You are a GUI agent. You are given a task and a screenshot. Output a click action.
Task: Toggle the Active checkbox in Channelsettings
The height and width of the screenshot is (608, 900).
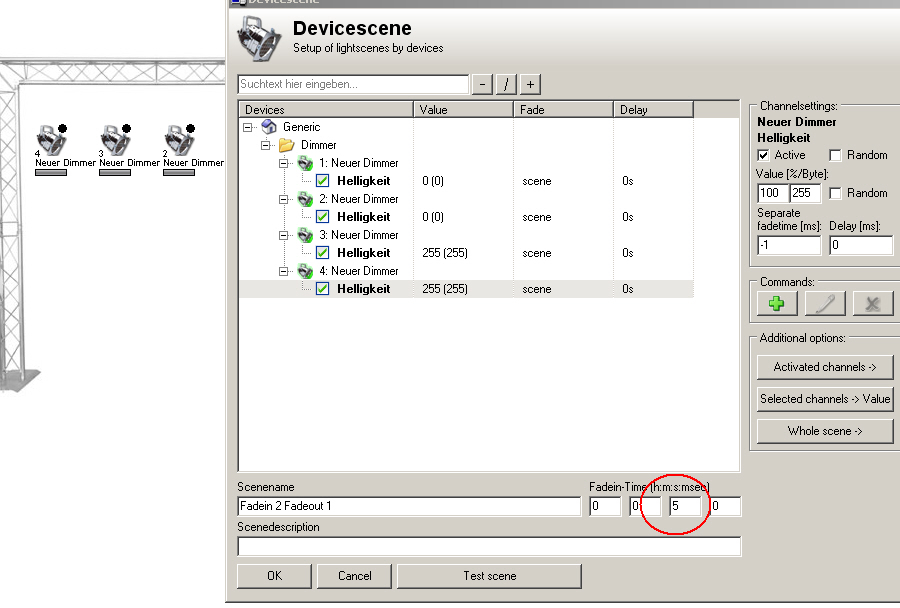[765, 155]
